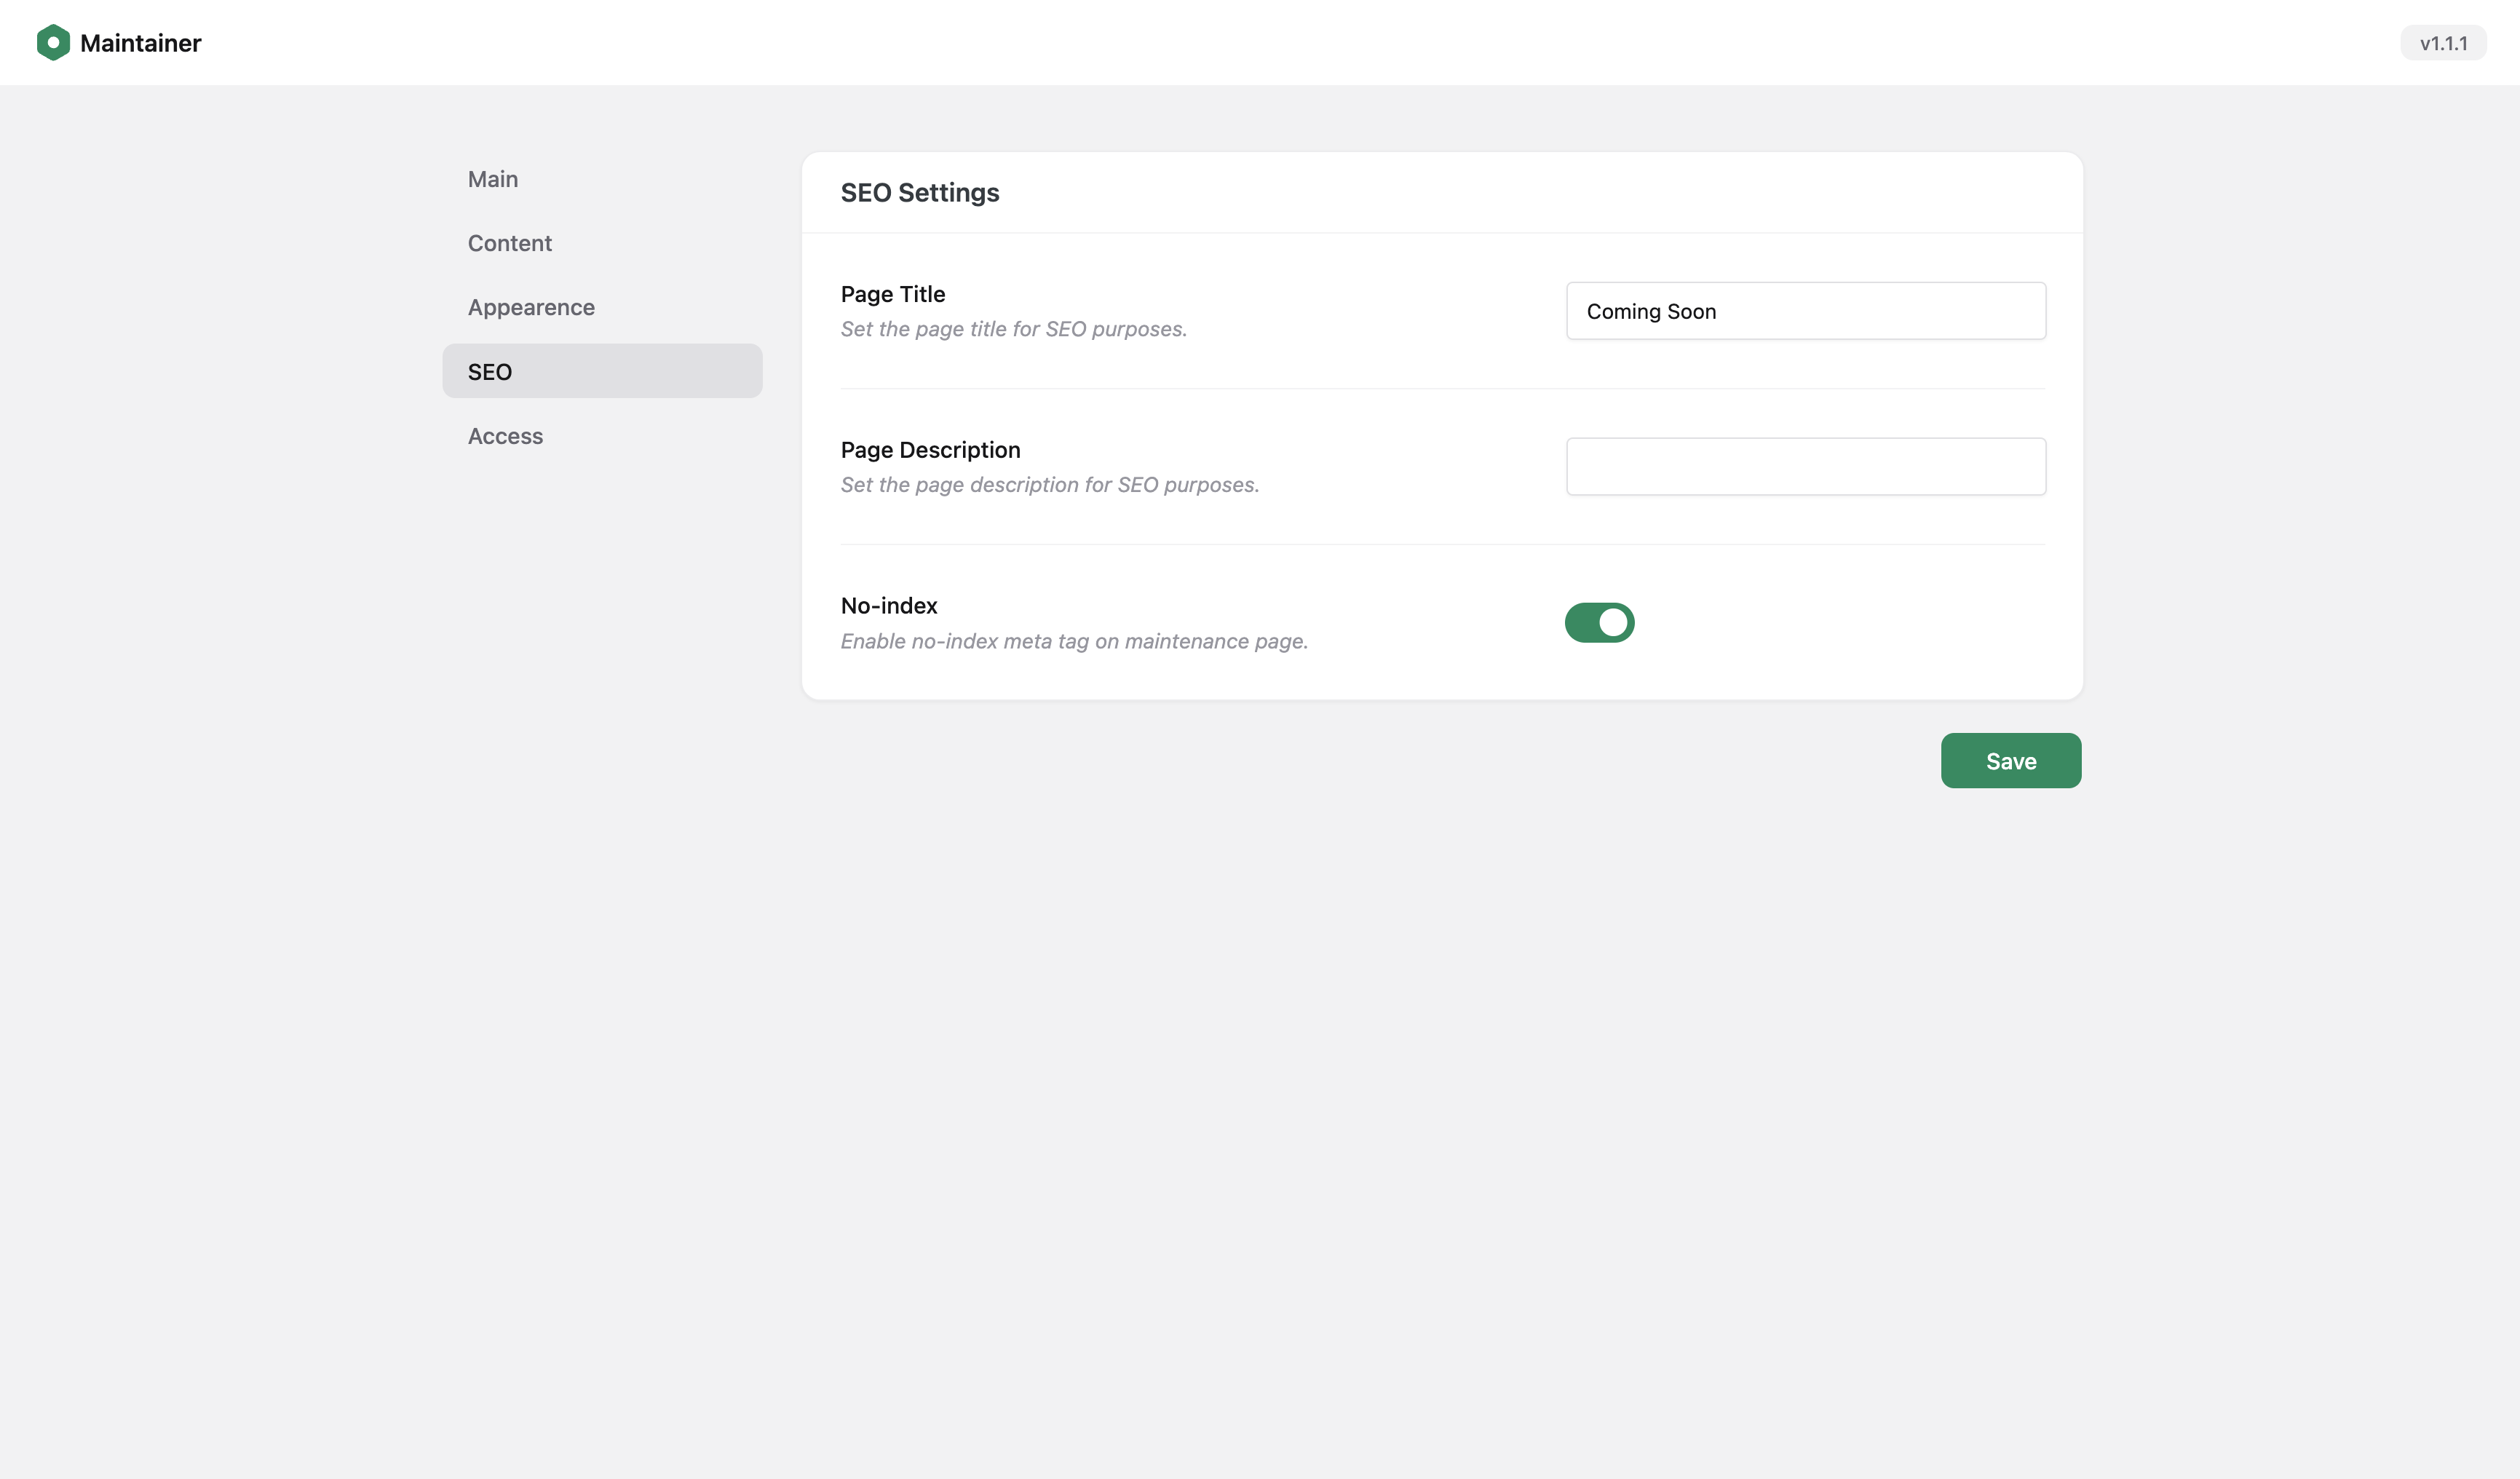Screen dimensions: 2520x1479
Task: Click the Maintainer title text
Action: click(x=140, y=43)
